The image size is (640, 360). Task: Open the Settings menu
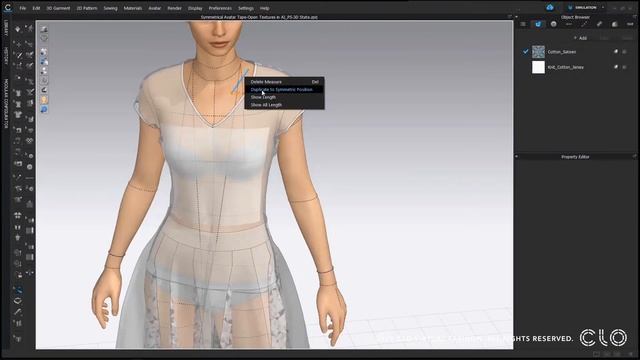point(246,8)
